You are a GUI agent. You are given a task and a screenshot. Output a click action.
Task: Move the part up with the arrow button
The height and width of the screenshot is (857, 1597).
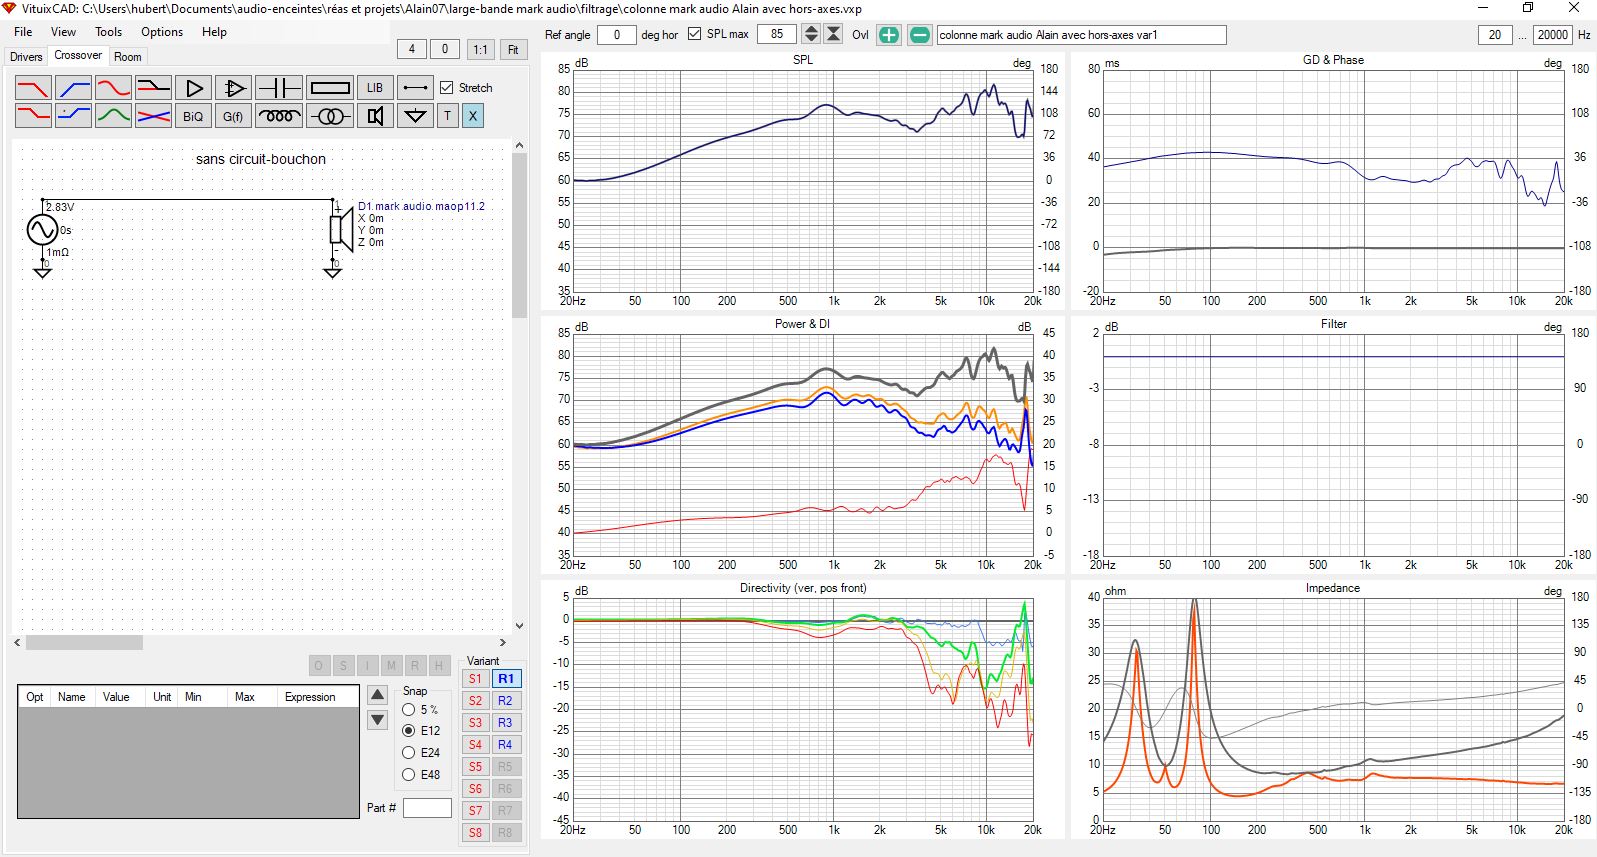377,695
